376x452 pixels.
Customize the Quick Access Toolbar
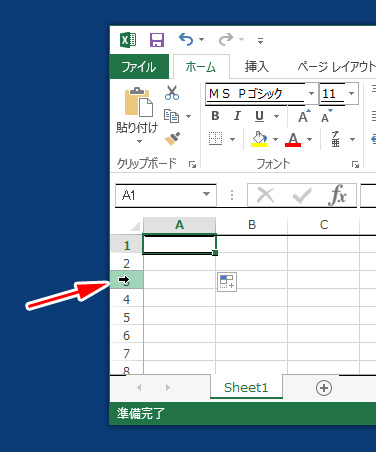[x=260, y=41]
